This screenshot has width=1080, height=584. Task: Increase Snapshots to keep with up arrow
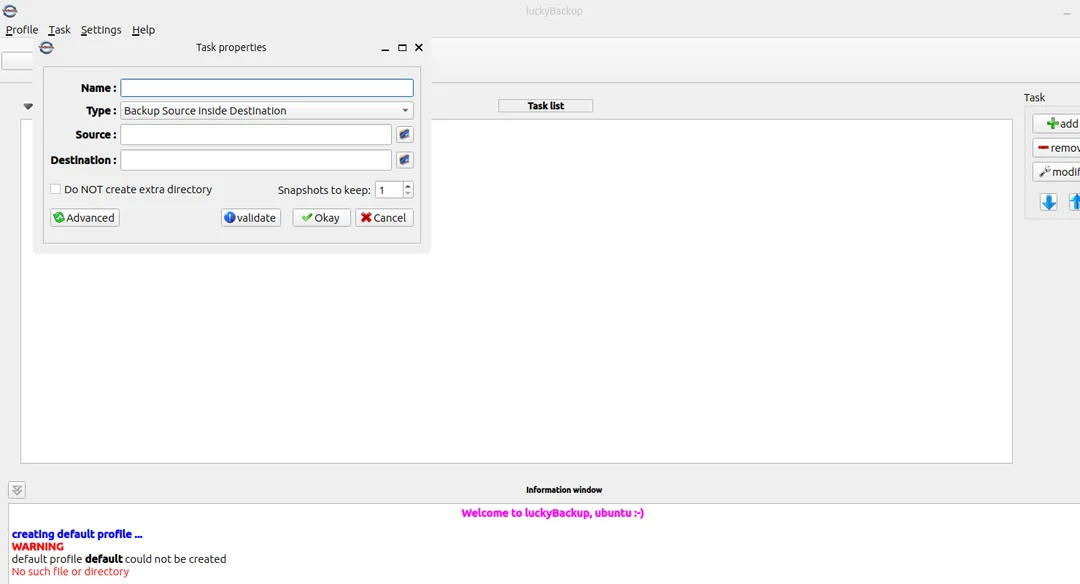[408, 185]
